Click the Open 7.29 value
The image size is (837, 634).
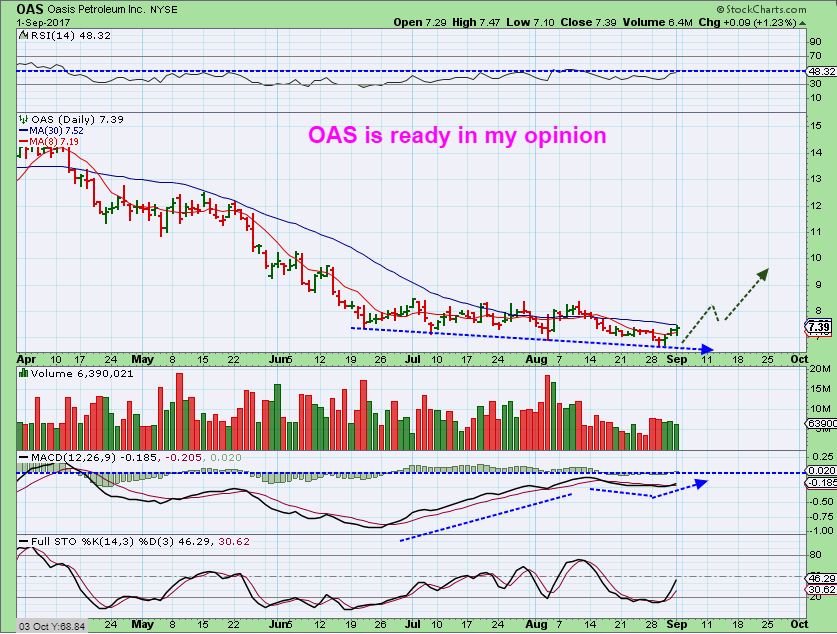420,22
